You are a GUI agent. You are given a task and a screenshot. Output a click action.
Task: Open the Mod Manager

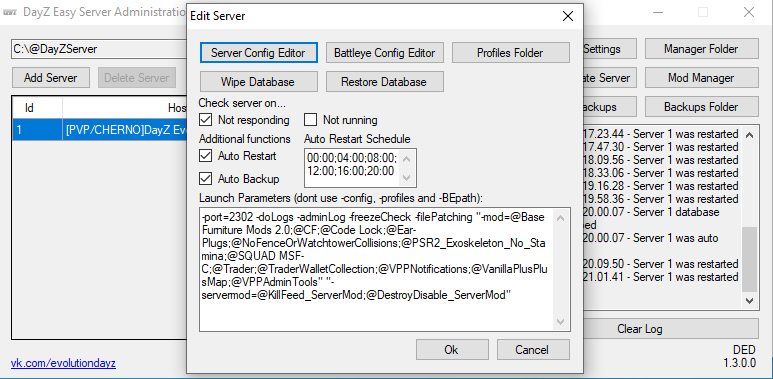coord(701,78)
